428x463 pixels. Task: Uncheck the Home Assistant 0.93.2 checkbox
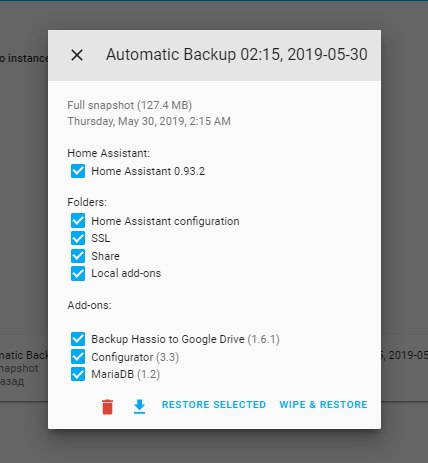[x=78, y=171]
